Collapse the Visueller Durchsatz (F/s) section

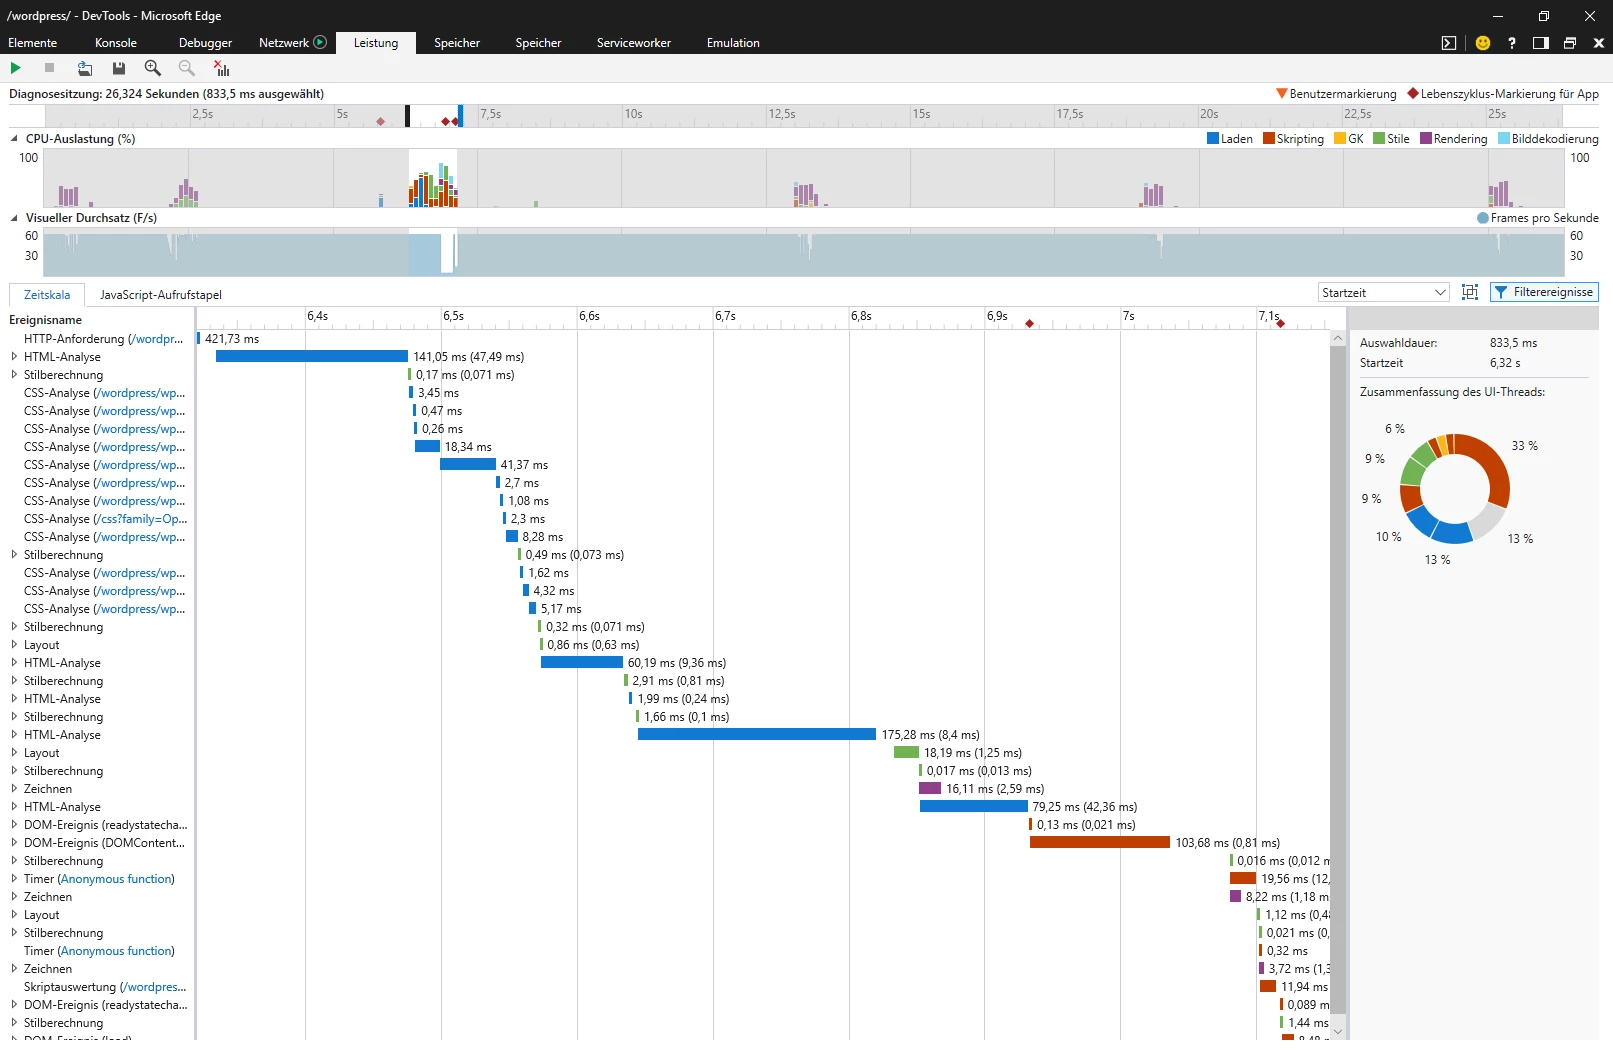[15, 218]
